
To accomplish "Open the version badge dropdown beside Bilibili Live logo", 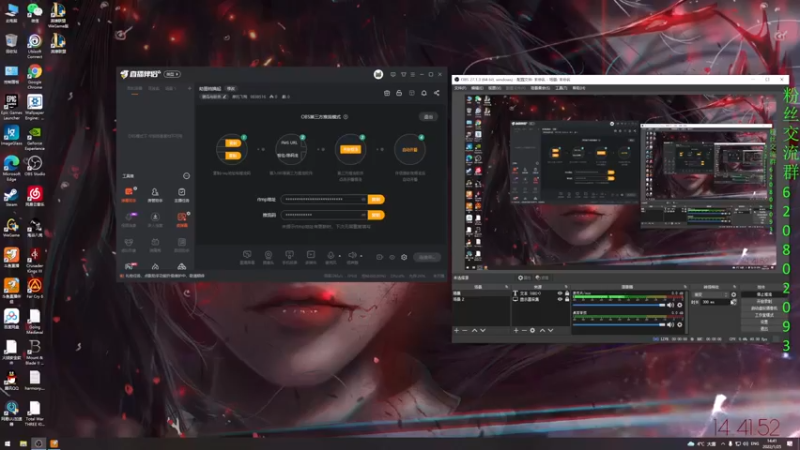I will (172, 74).
